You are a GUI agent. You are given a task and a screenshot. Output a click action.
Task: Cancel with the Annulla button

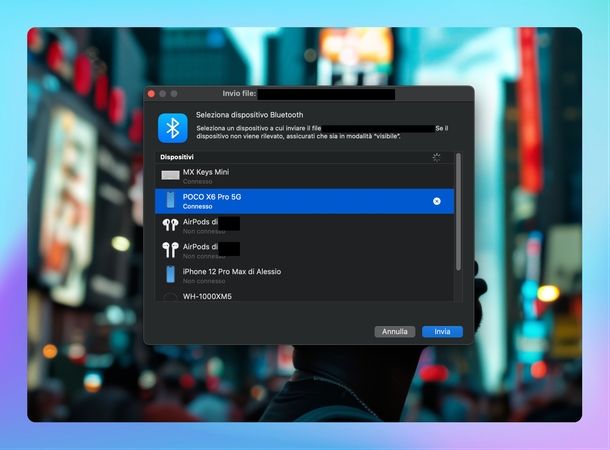coord(394,331)
